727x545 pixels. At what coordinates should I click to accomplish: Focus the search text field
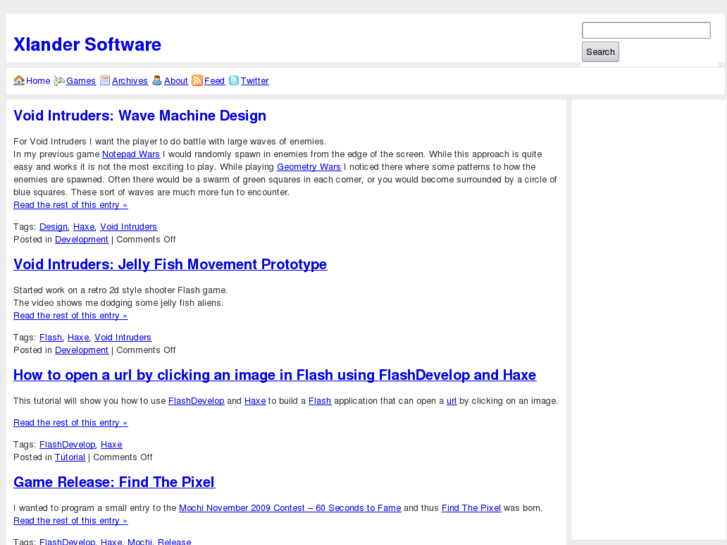coord(645,30)
